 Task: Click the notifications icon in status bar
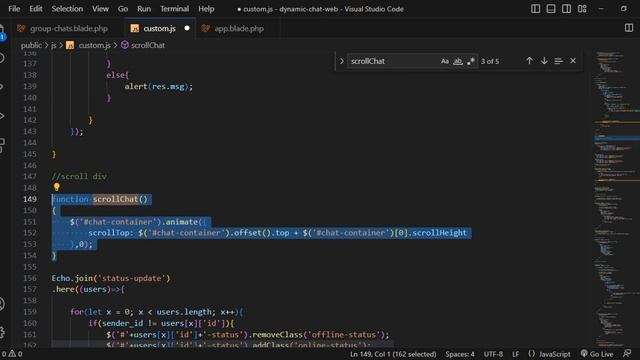point(627,353)
